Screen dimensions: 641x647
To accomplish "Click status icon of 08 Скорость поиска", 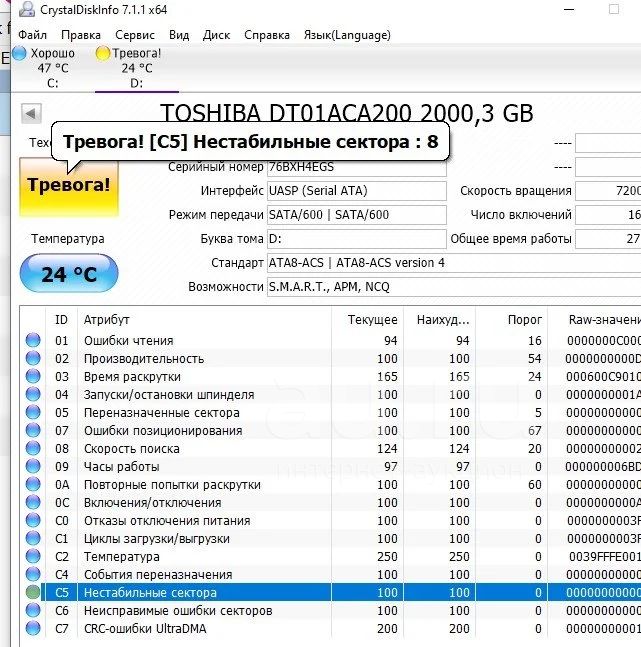I will [x=33, y=449].
